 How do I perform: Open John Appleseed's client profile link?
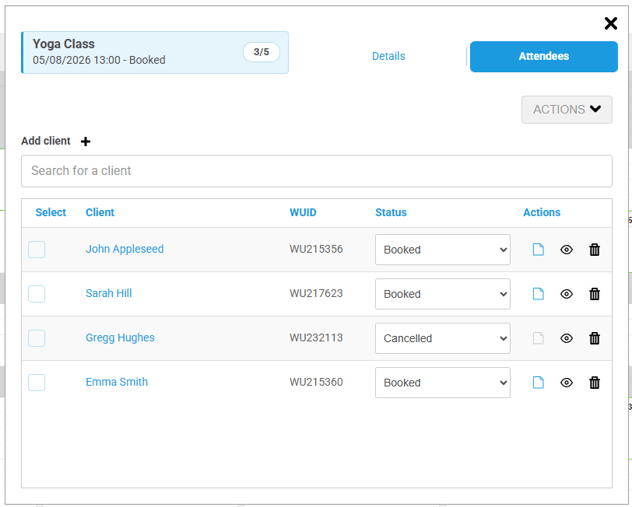coord(125,249)
